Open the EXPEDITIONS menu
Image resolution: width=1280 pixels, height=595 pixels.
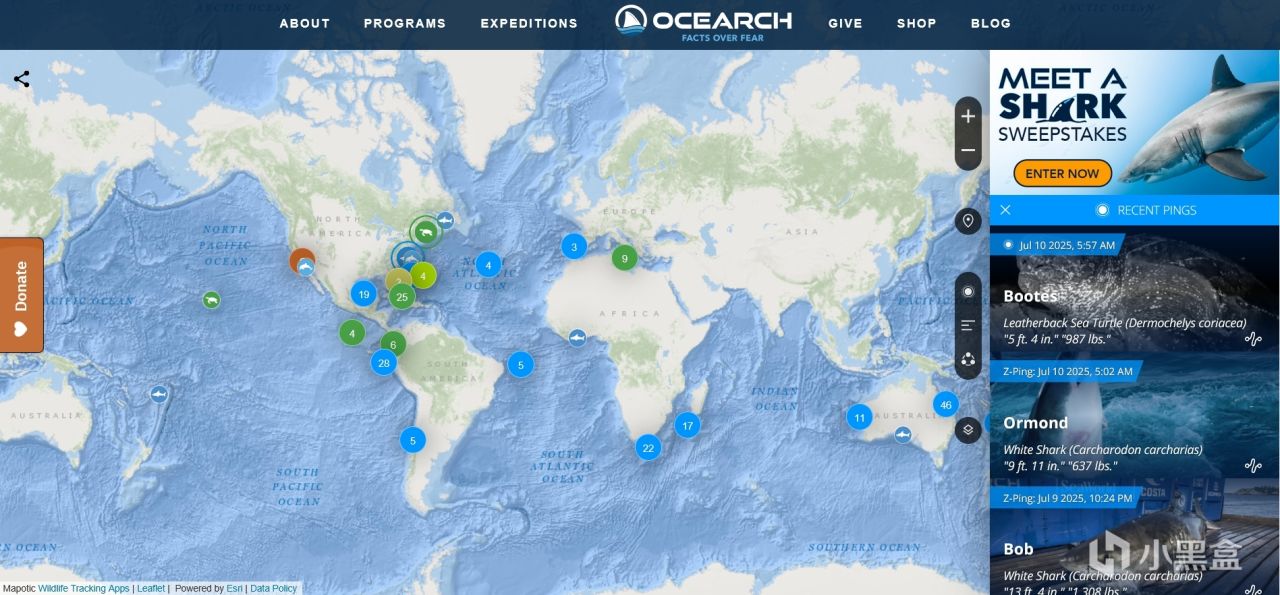(529, 23)
